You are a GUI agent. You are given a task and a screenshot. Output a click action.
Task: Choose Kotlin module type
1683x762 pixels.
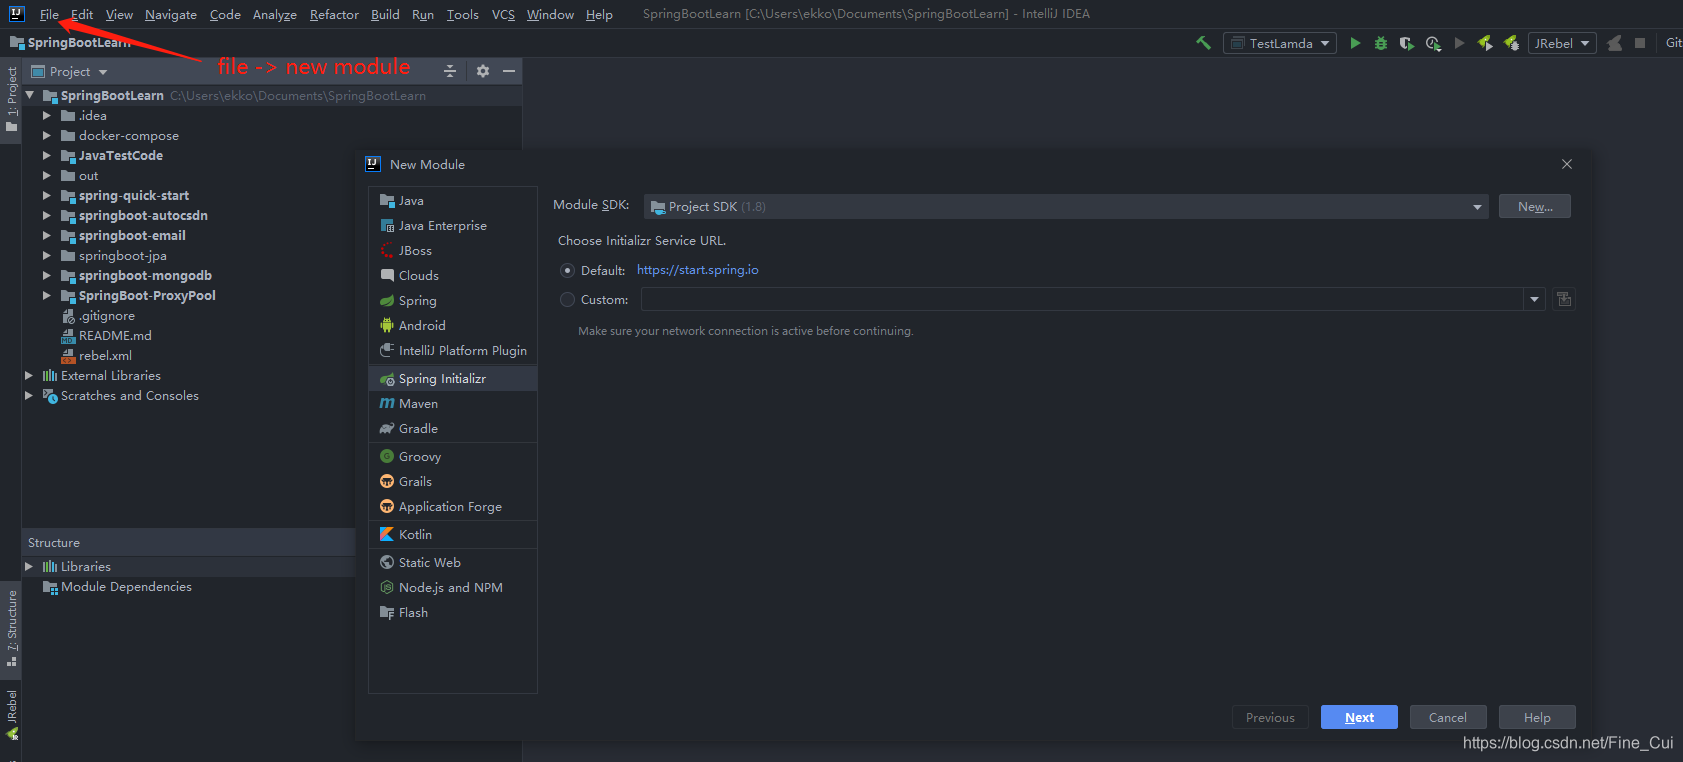point(453,535)
